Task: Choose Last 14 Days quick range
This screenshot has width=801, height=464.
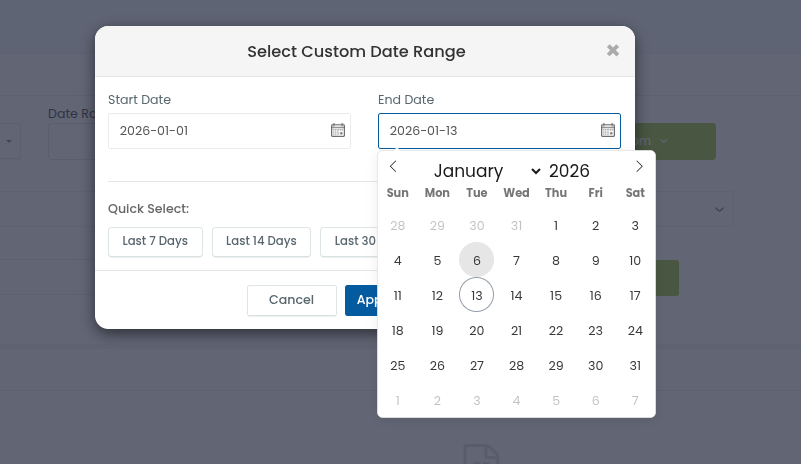Action: click(261, 241)
